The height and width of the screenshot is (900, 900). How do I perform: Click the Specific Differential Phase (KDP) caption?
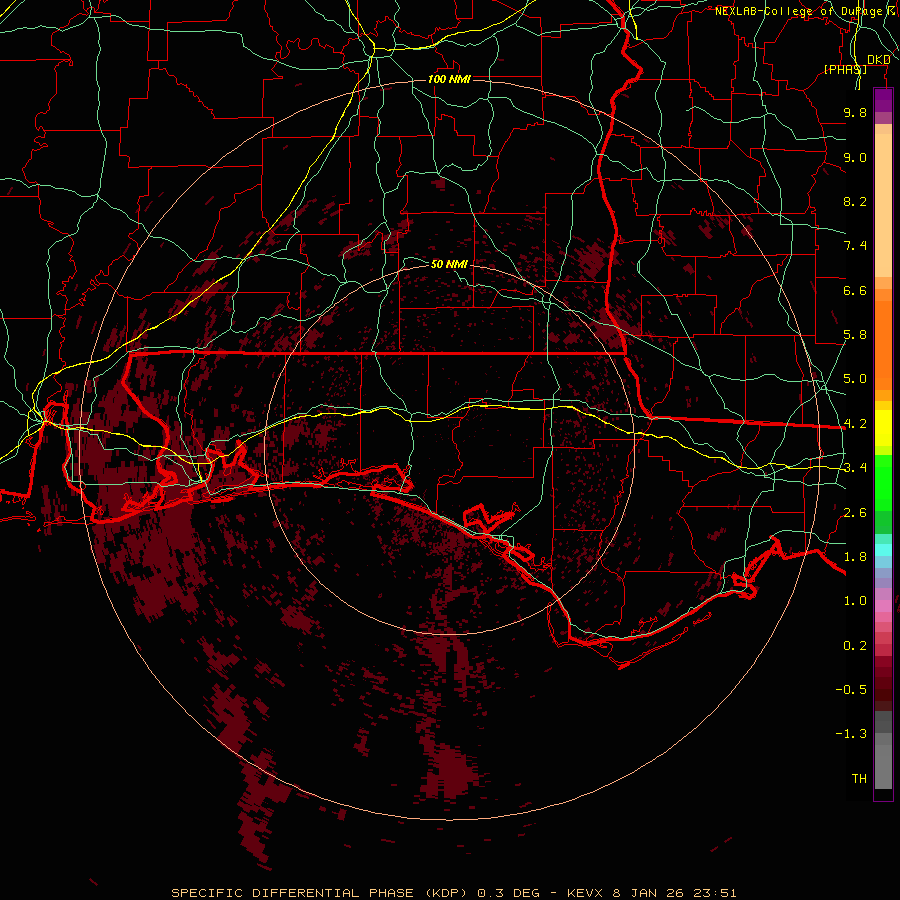point(321,893)
